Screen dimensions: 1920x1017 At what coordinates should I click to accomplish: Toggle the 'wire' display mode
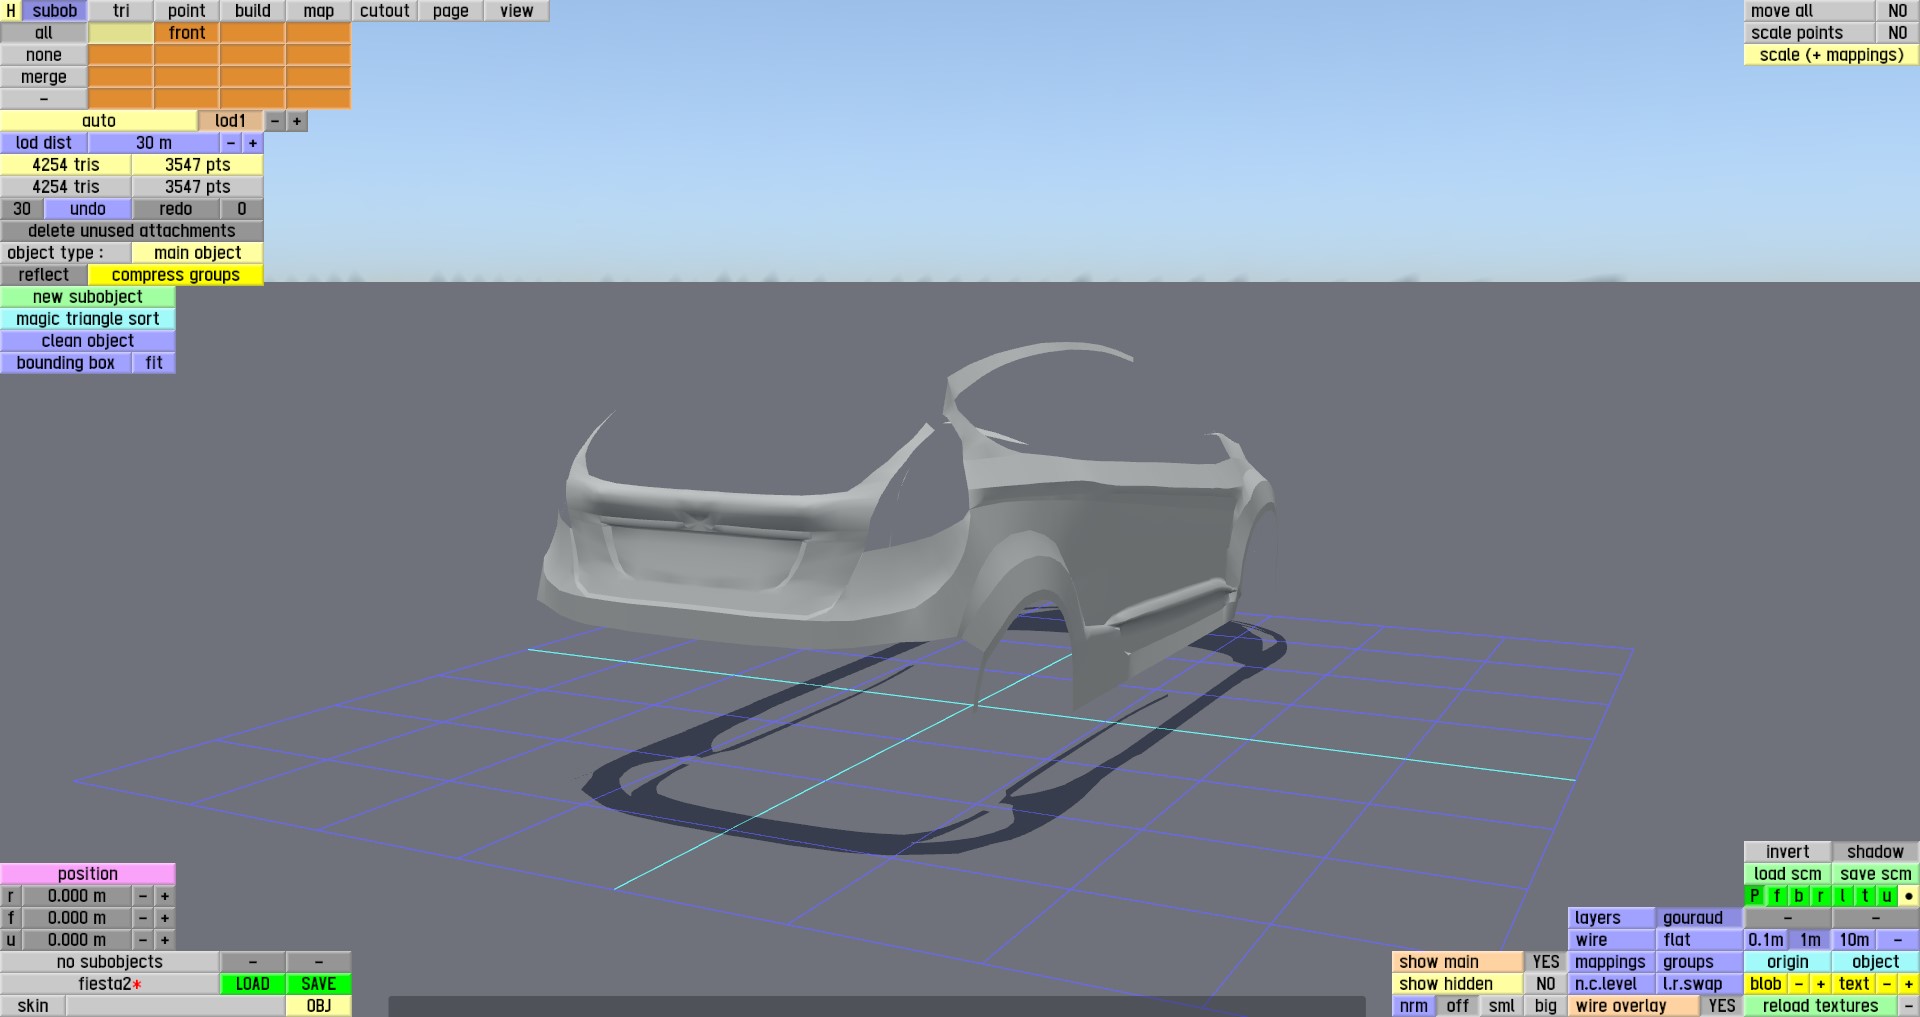tap(1612, 940)
